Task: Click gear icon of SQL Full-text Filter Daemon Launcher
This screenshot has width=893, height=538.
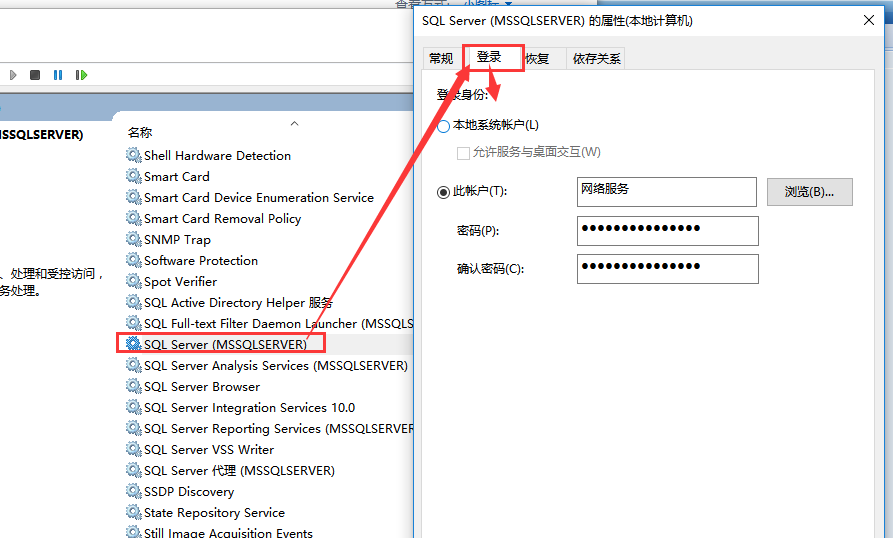Action: tap(134, 323)
